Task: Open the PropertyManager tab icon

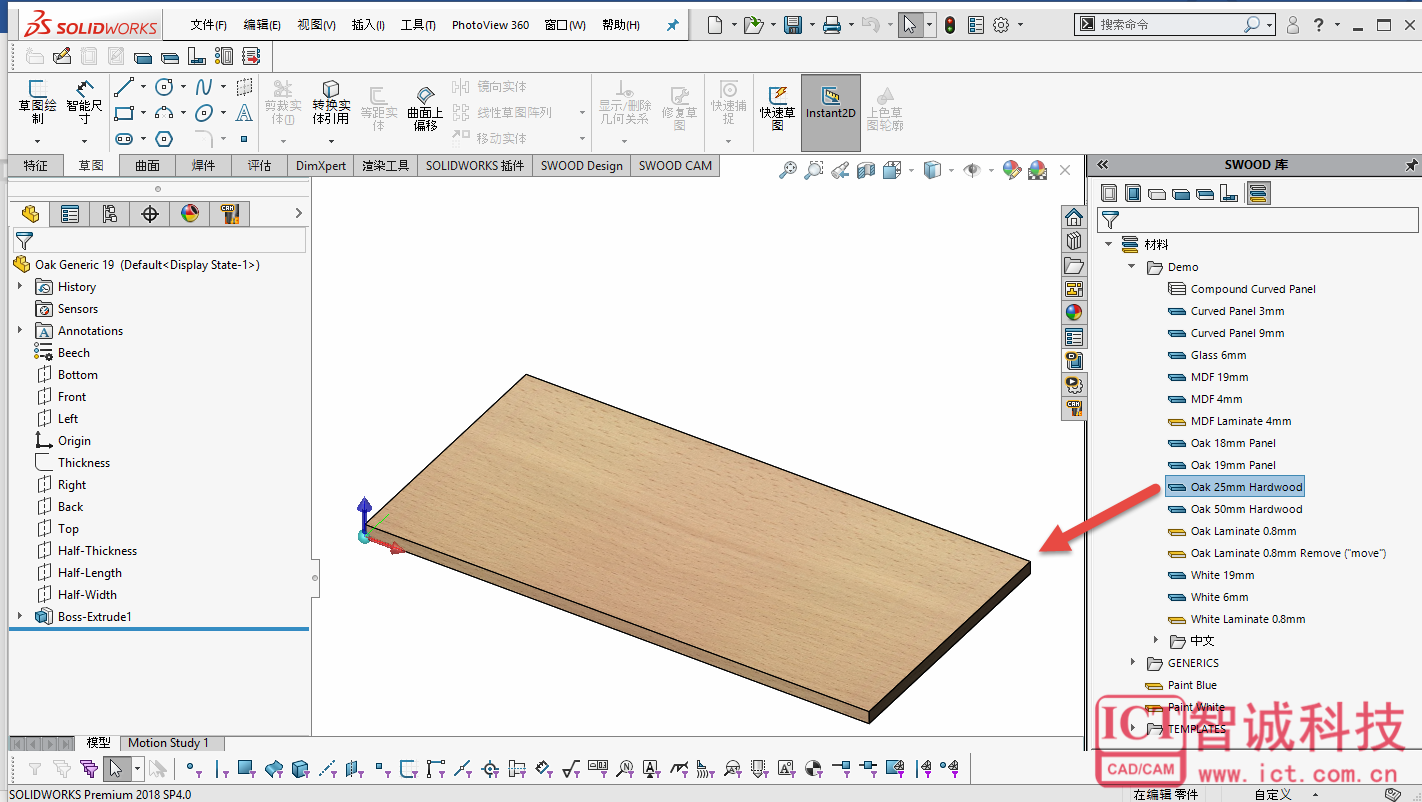Action: click(70, 213)
